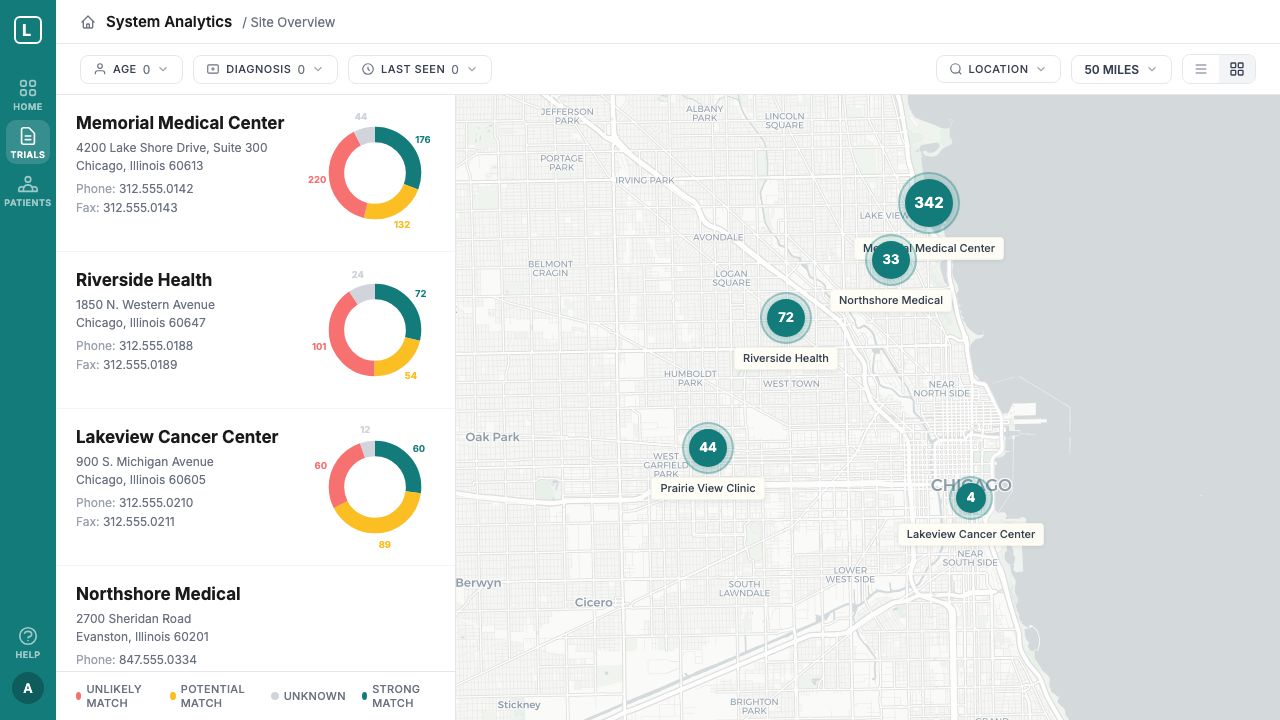
Task: Click the Strong Match legend color dot
Action: tap(365, 696)
